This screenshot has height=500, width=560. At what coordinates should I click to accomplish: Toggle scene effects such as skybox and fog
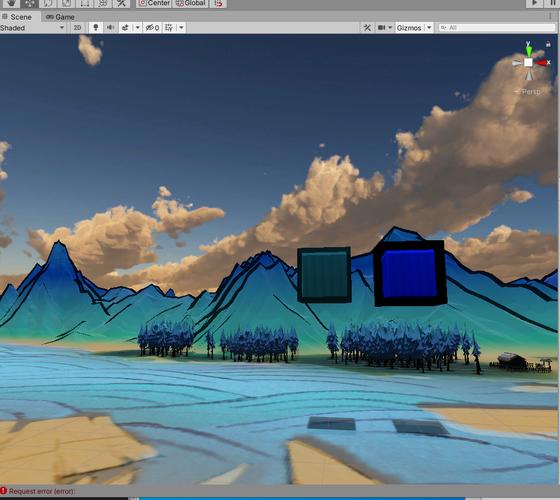click(x=125, y=28)
